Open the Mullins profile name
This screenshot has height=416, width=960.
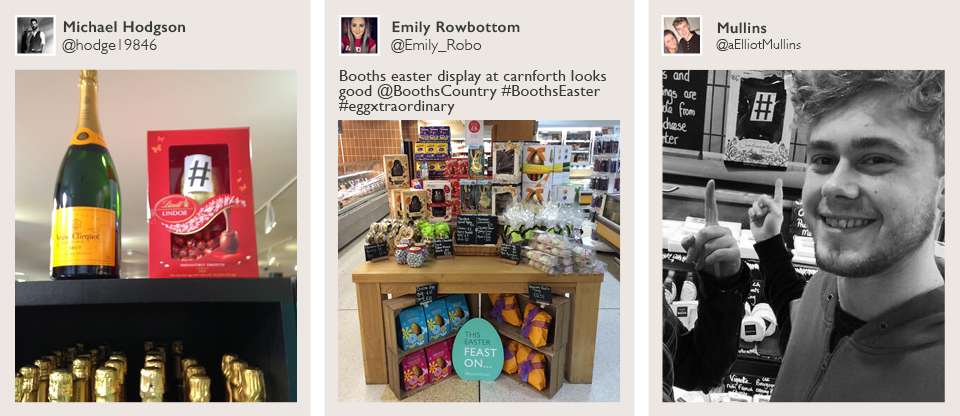click(x=742, y=28)
